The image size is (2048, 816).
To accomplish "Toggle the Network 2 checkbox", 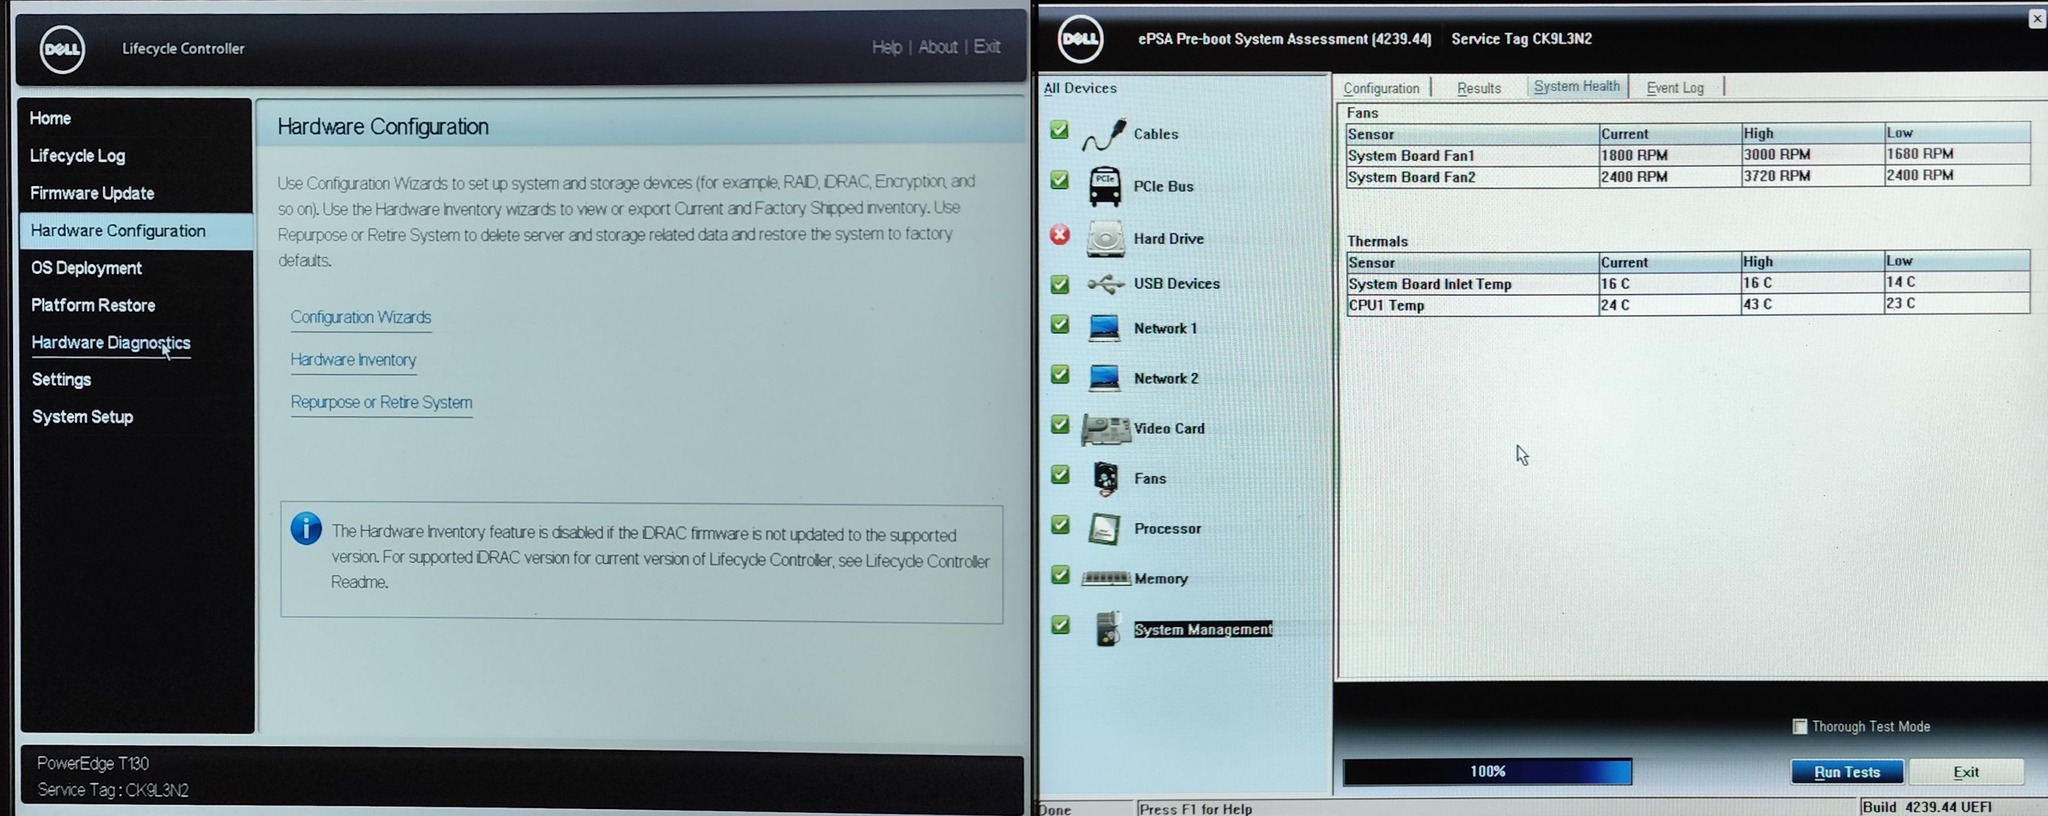I will tap(1060, 375).
